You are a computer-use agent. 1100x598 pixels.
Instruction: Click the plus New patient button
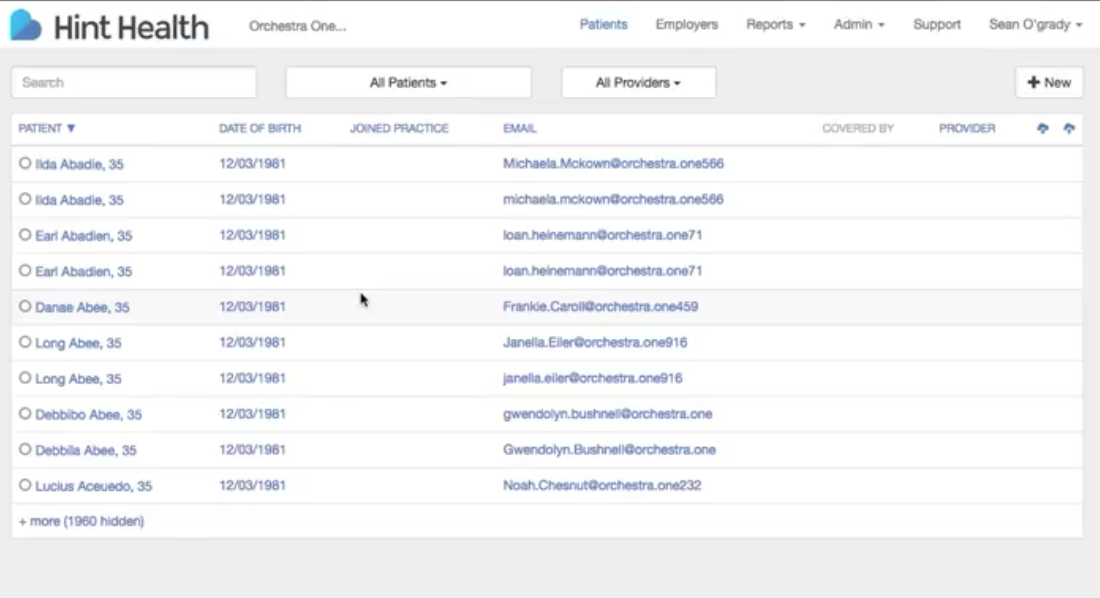pyautogui.click(x=1049, y=83)
